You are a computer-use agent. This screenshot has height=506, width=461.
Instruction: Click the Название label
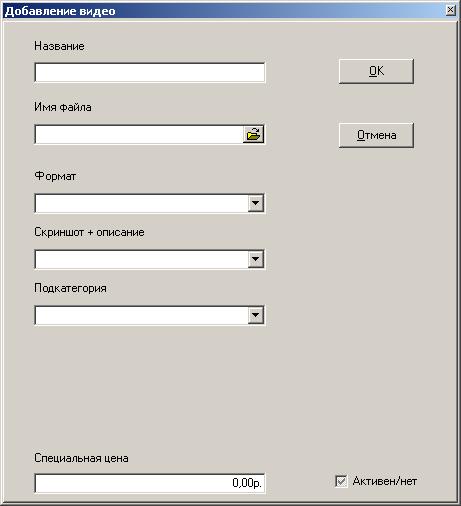59,46
